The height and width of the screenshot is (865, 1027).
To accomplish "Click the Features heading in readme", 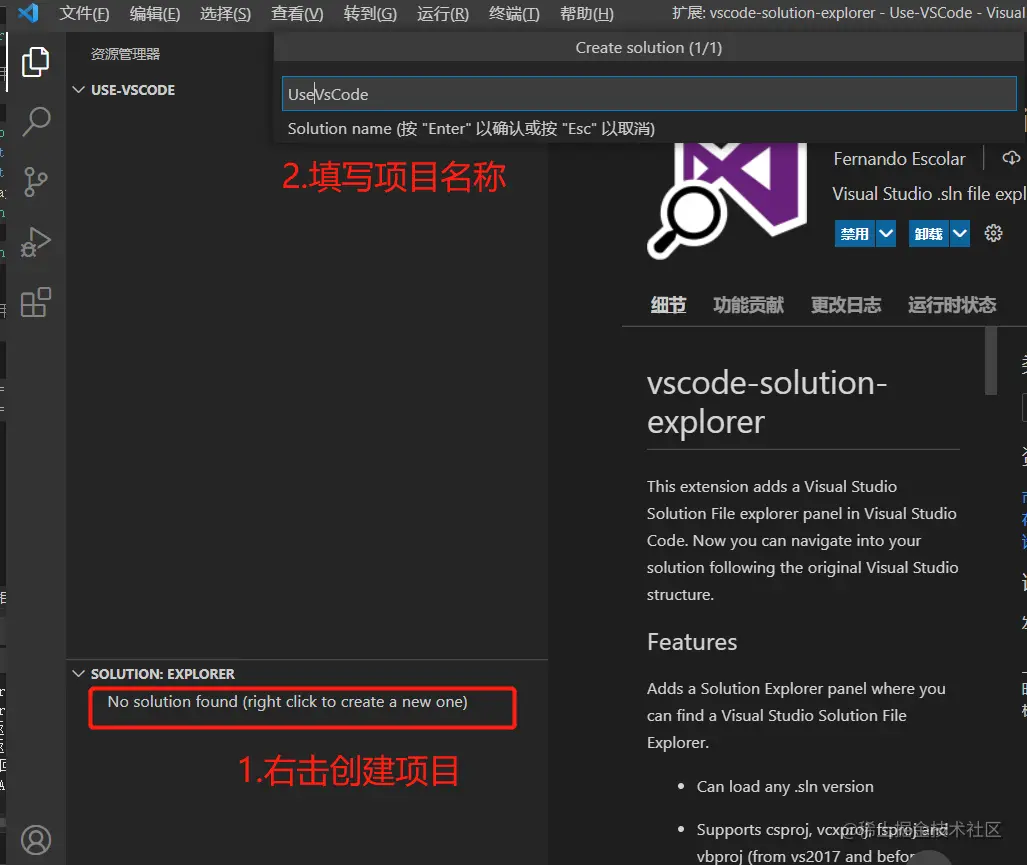I will pos(692,642).
